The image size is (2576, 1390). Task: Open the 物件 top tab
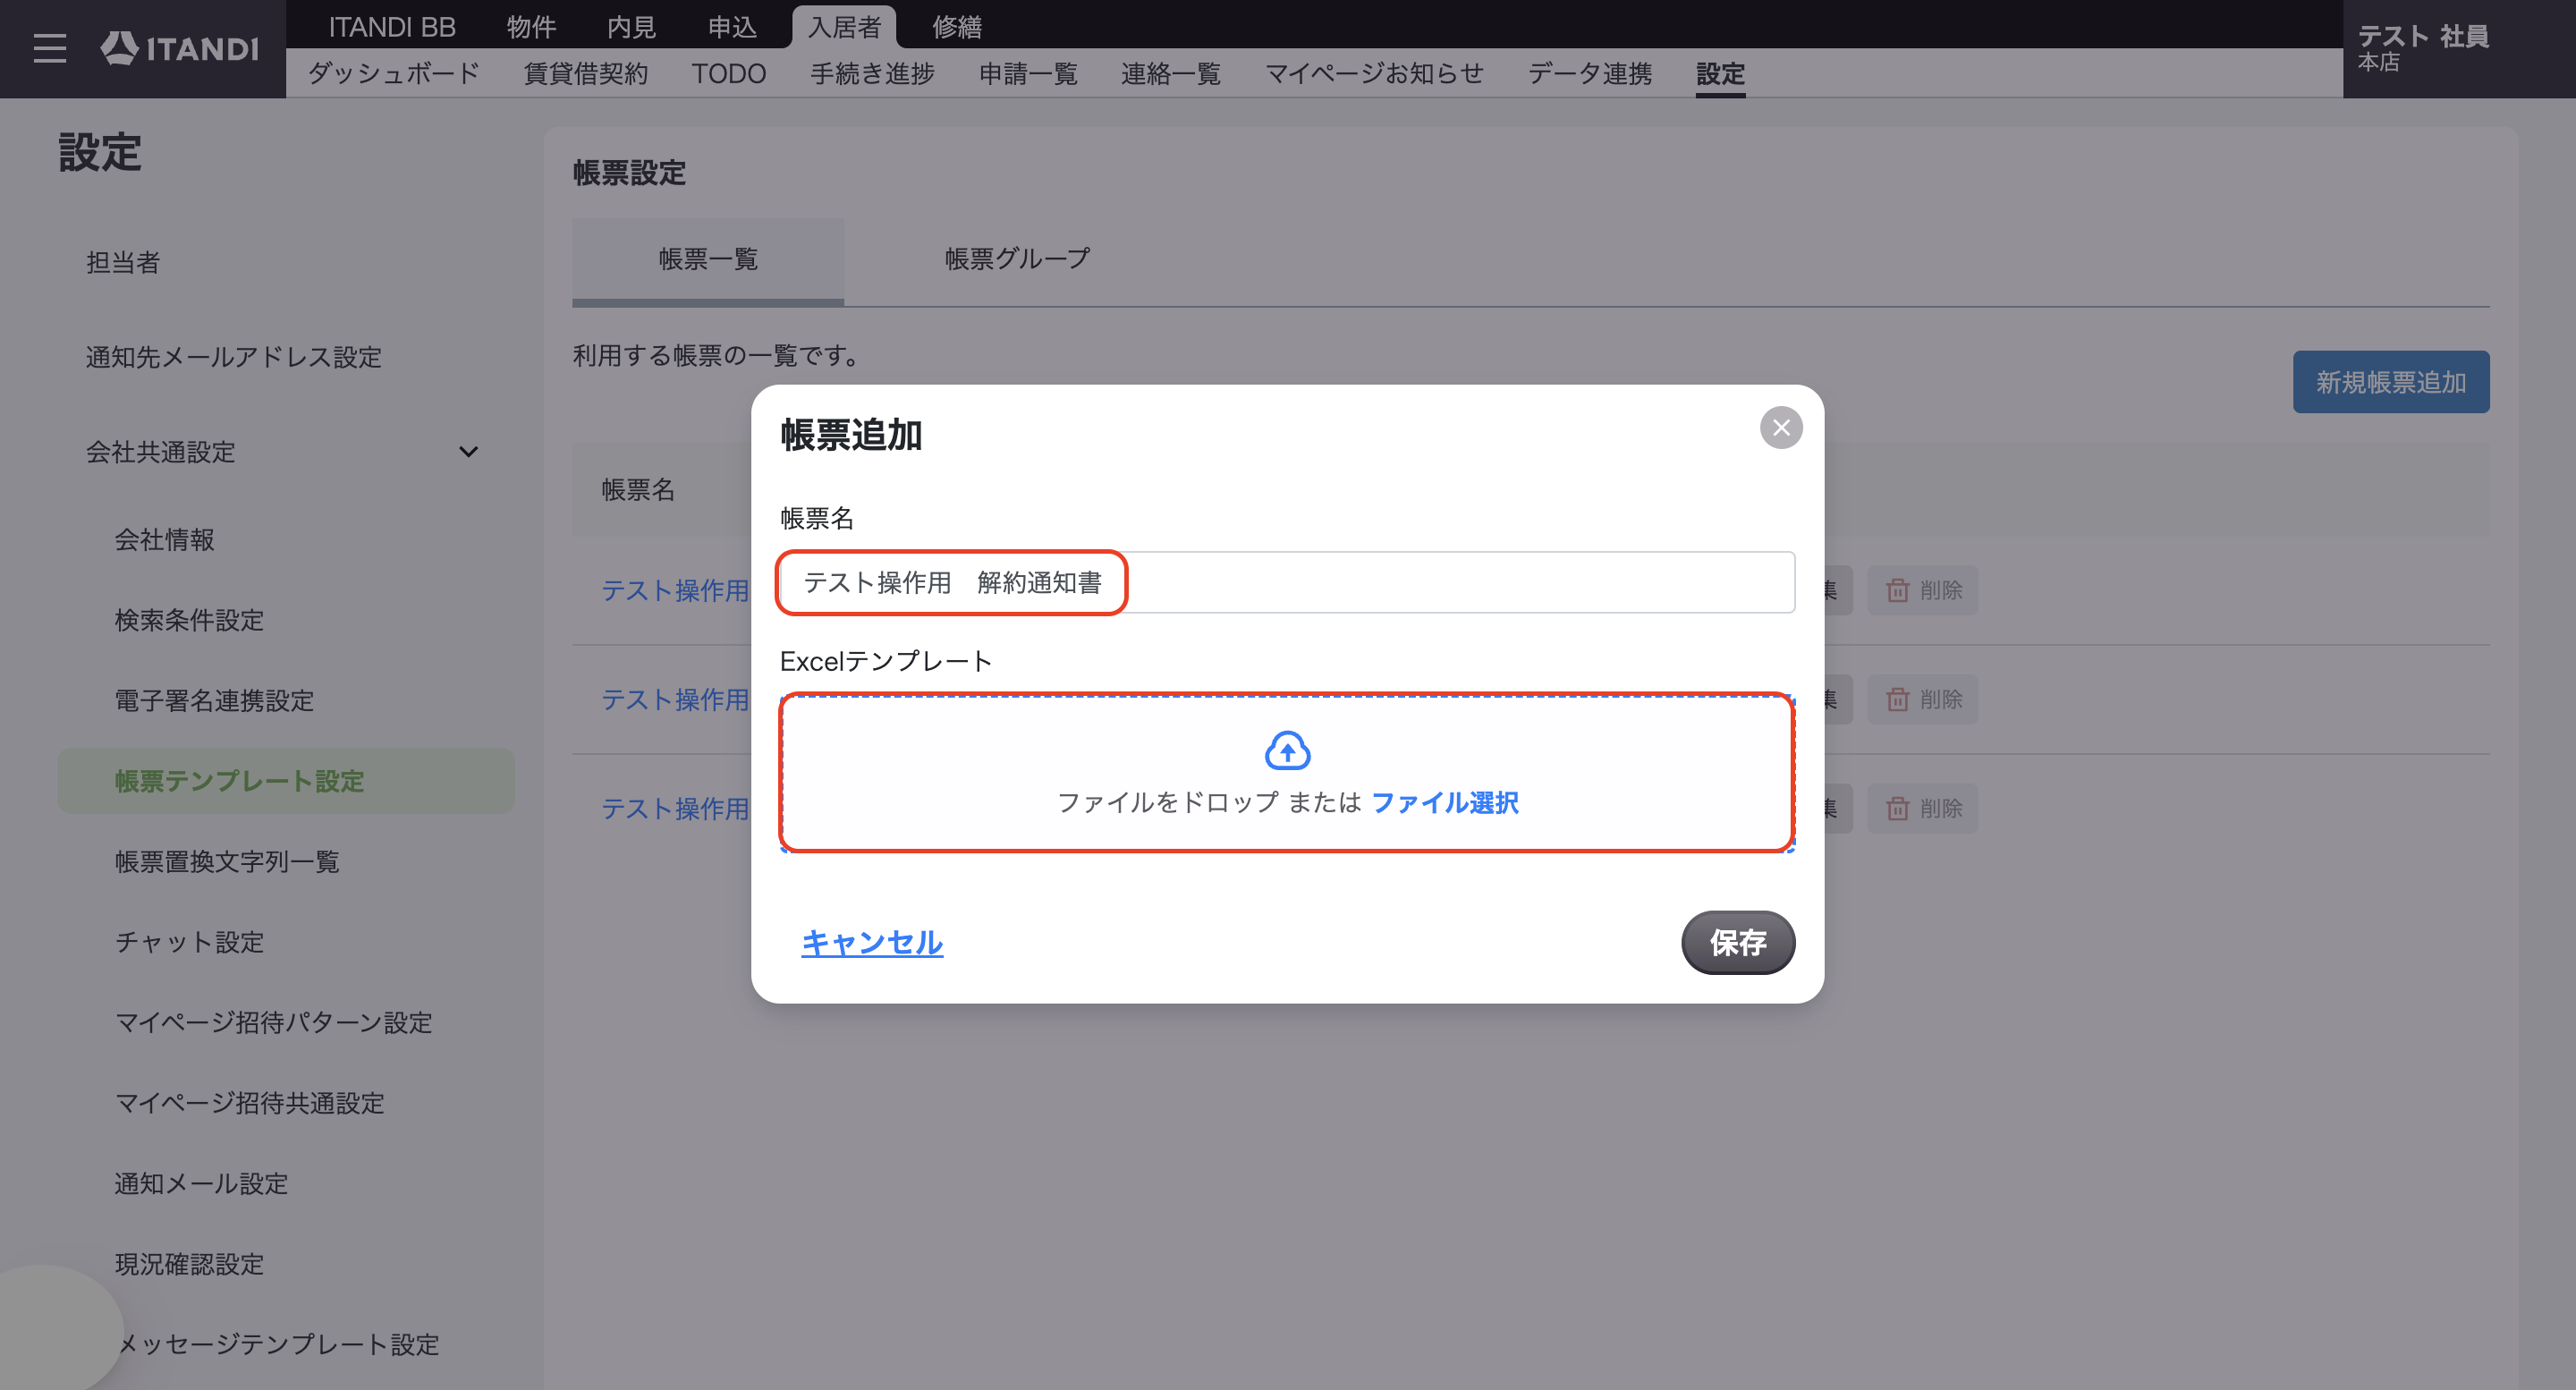click(531, 26)
